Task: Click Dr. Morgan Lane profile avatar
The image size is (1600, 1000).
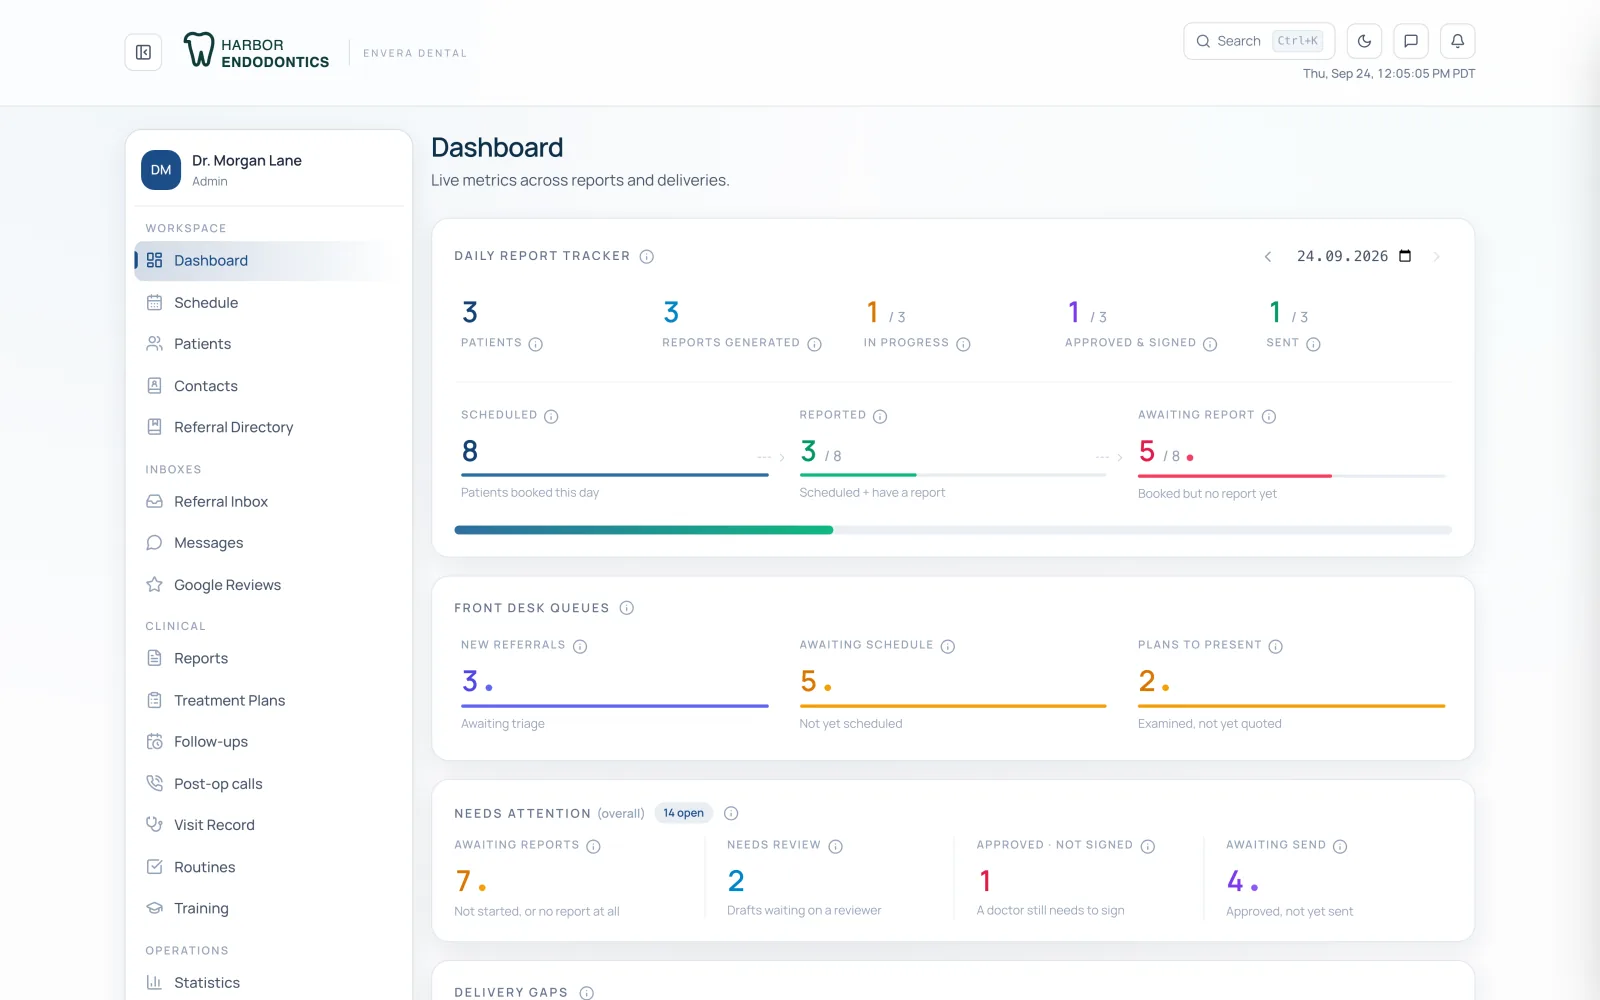Action: coord(161,170)
